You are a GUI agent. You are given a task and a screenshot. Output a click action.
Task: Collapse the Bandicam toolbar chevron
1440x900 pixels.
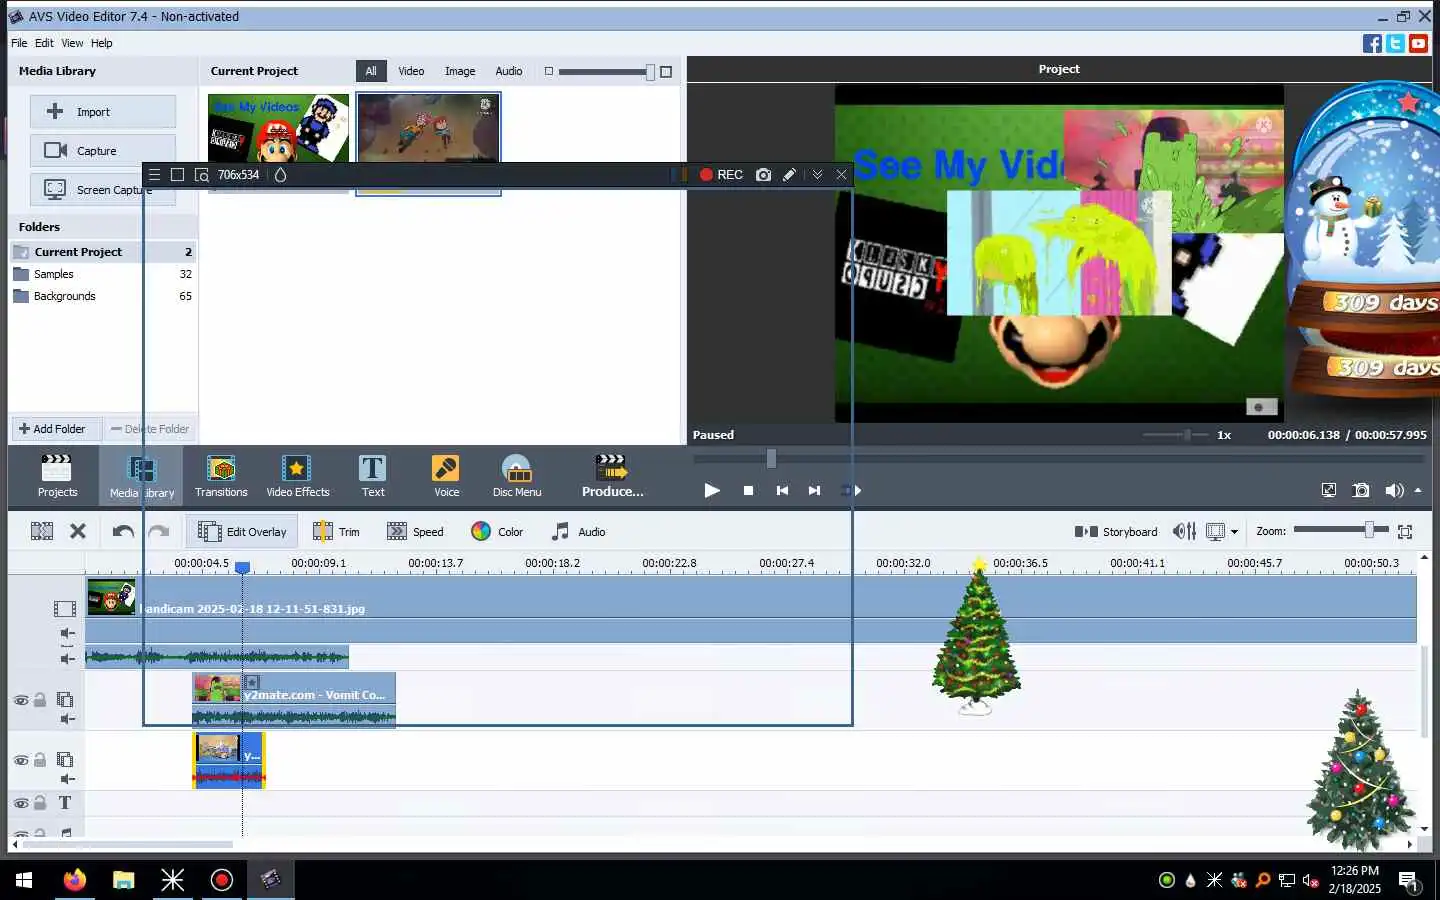tap(817, 174)
